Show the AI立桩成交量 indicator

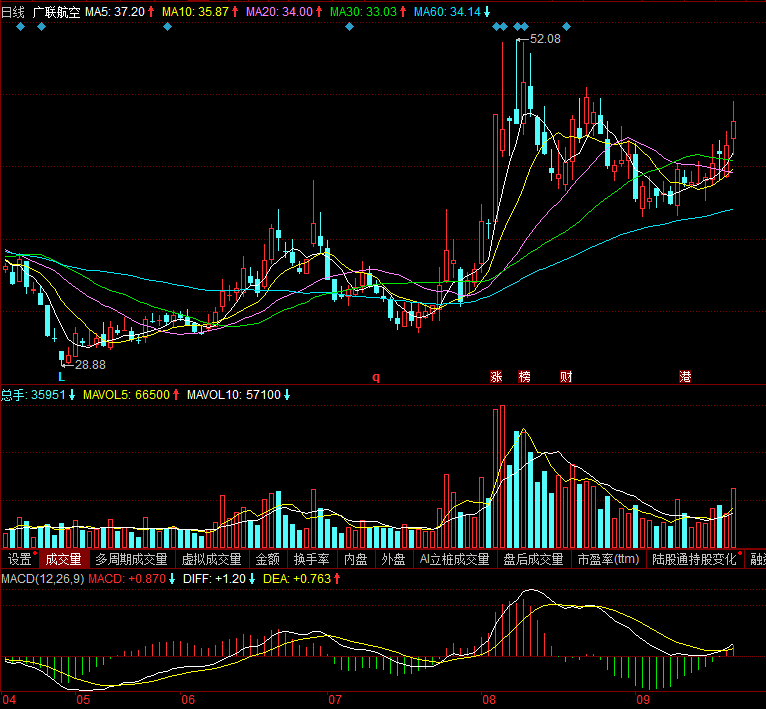point(455,559)
